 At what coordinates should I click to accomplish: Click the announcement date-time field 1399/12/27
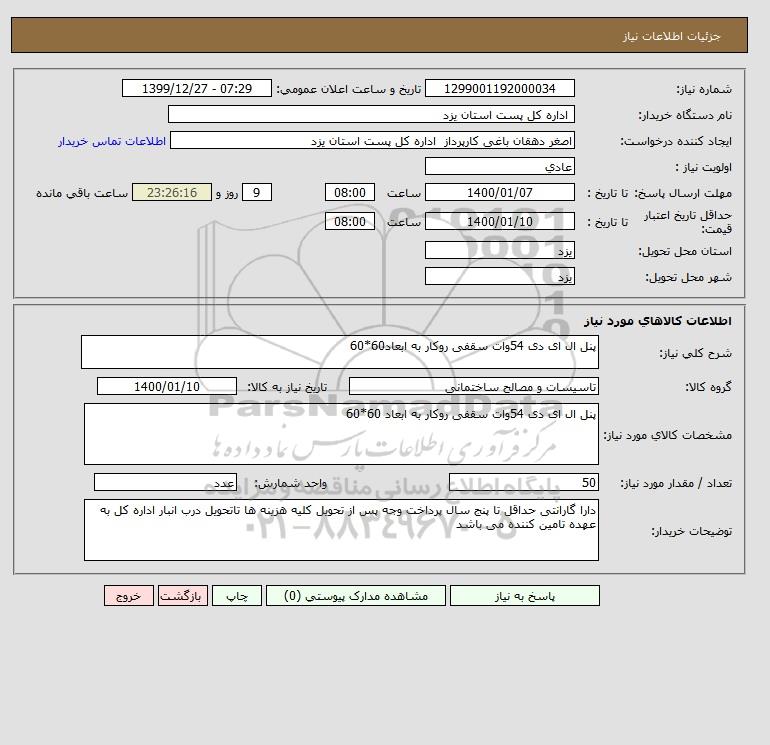(196, 88)
